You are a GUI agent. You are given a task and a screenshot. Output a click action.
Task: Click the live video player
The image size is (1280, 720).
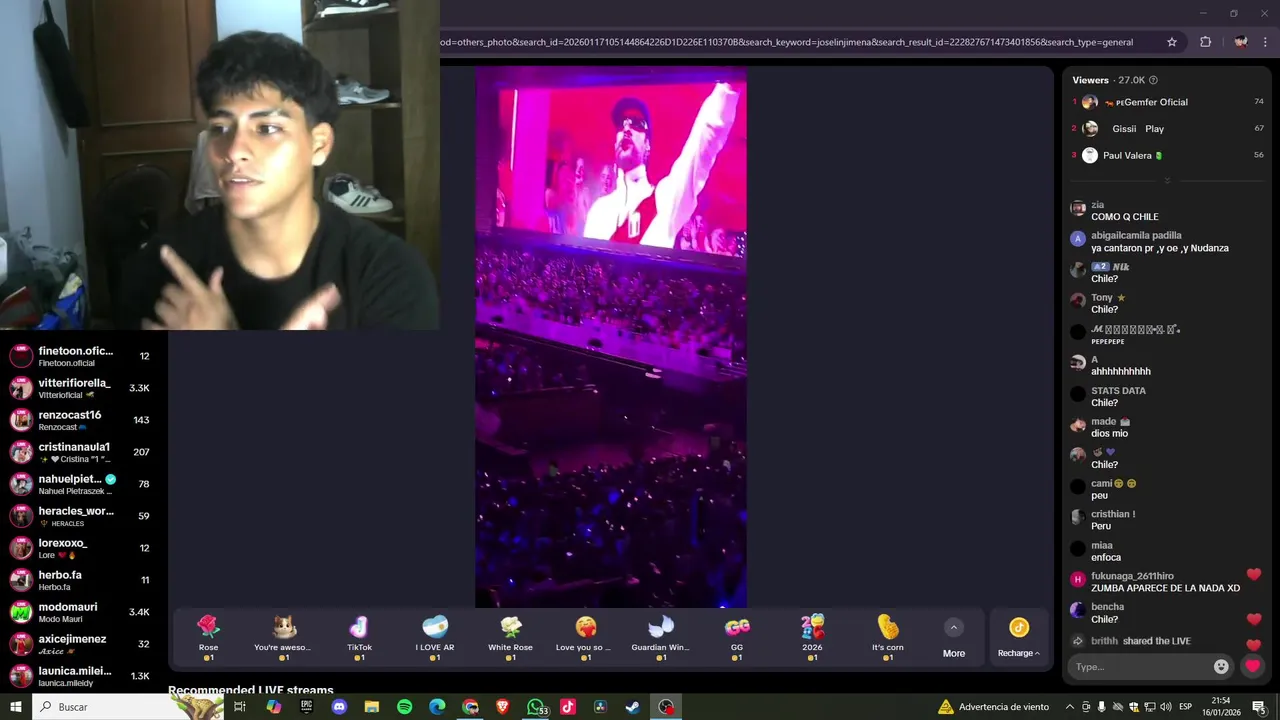click(611, 337)
